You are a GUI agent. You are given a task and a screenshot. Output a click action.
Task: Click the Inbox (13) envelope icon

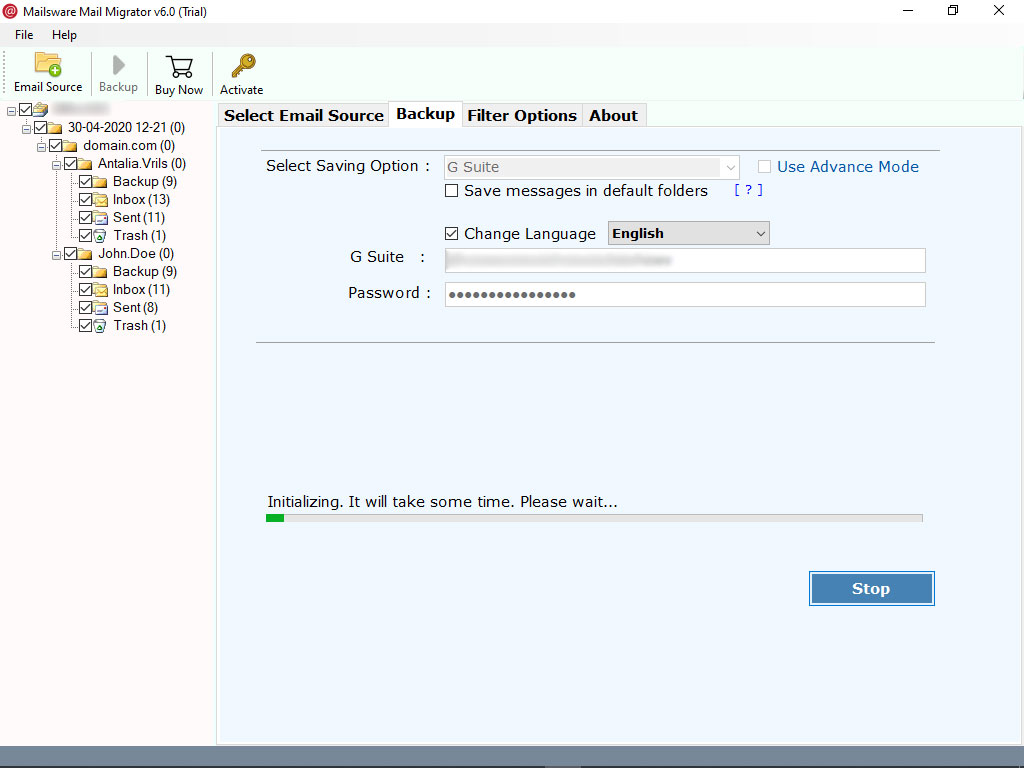(101, 199)
